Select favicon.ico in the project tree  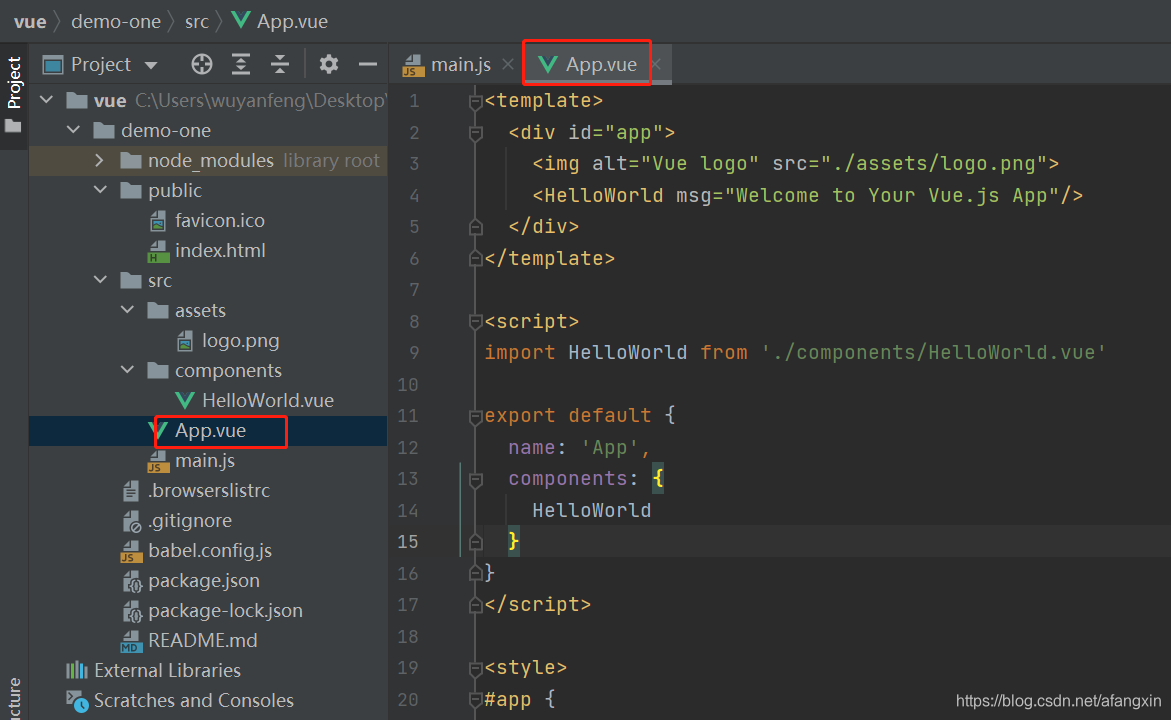220,220
